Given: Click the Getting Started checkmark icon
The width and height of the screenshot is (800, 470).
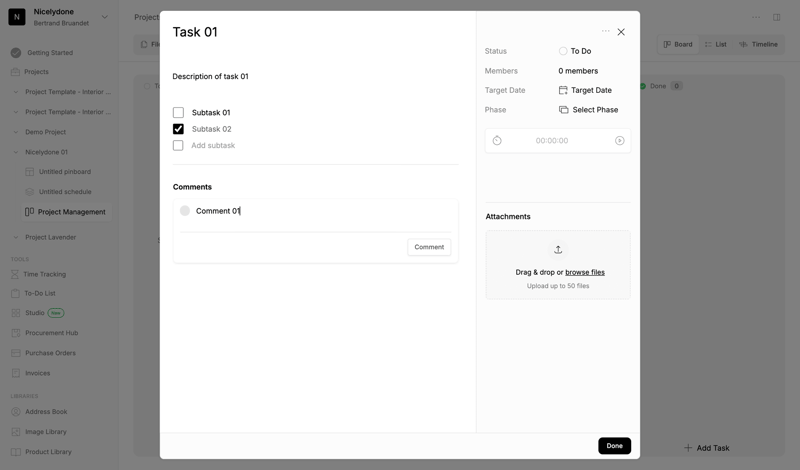Looking at the screenshot, I should (16, 53).
